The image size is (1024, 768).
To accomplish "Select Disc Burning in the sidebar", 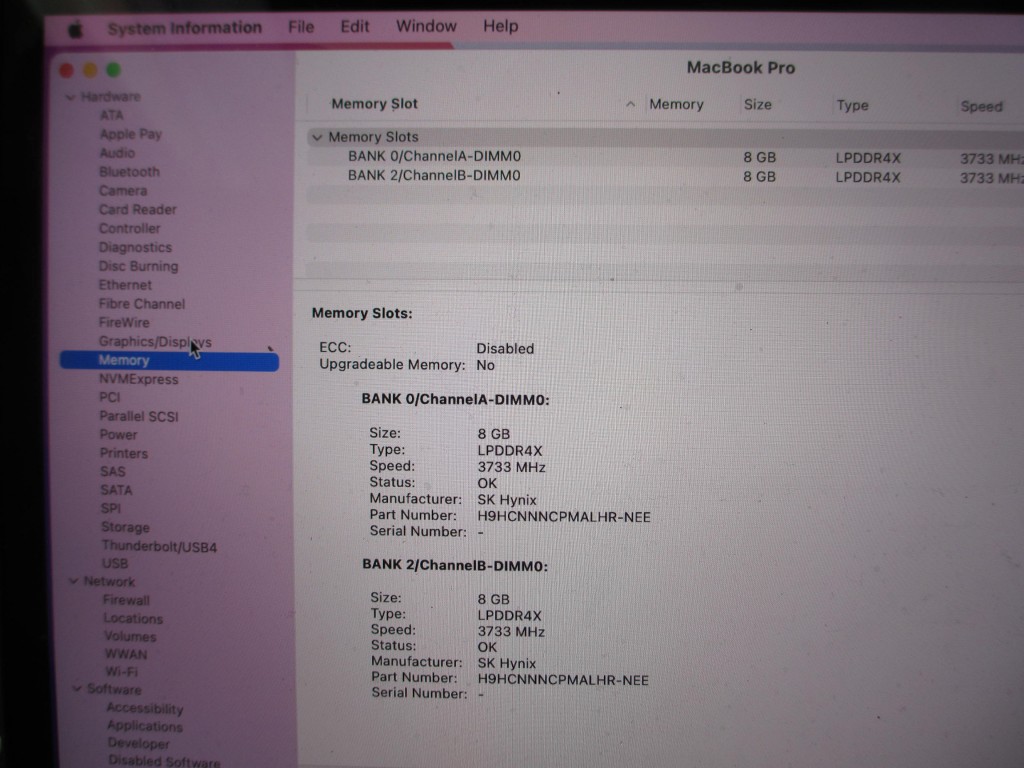I will coord(138,266).
